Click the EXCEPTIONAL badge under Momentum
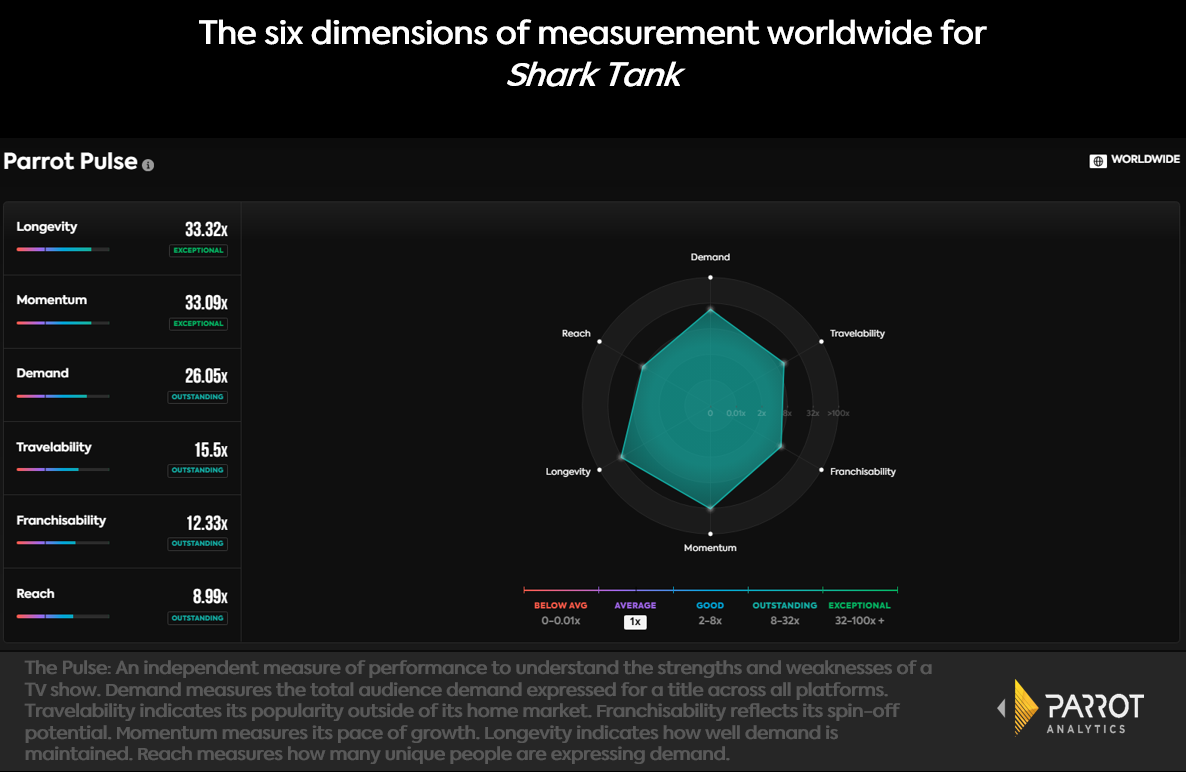The height and width of the screenshot is (772, 1186). [x=198, y=324]
